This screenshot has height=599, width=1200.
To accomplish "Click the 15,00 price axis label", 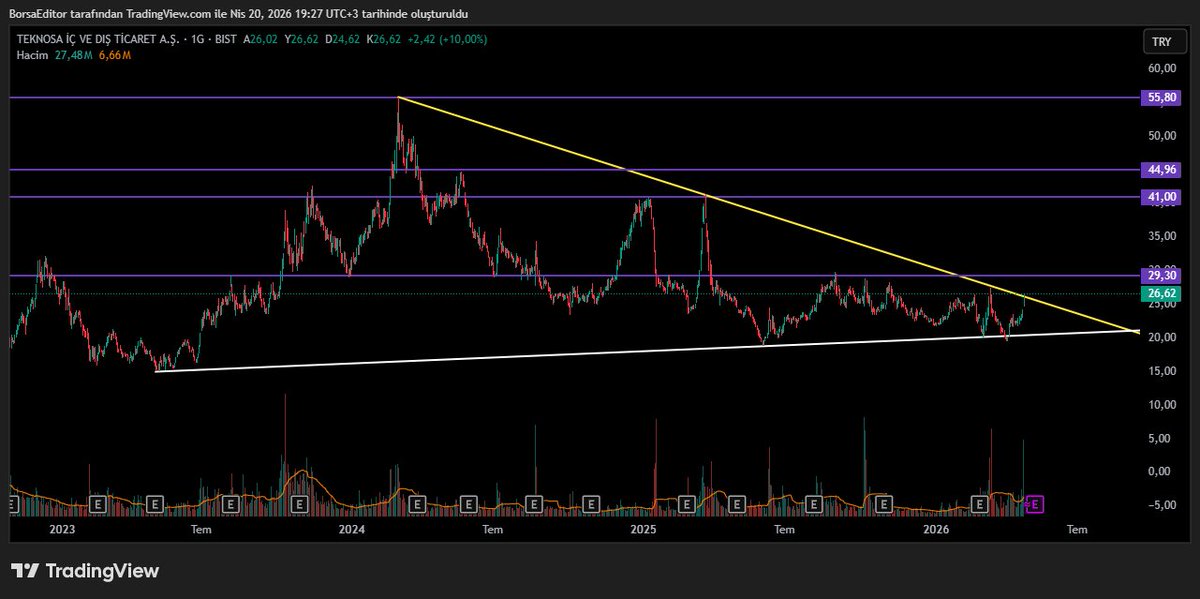I will pos(1162,371).
